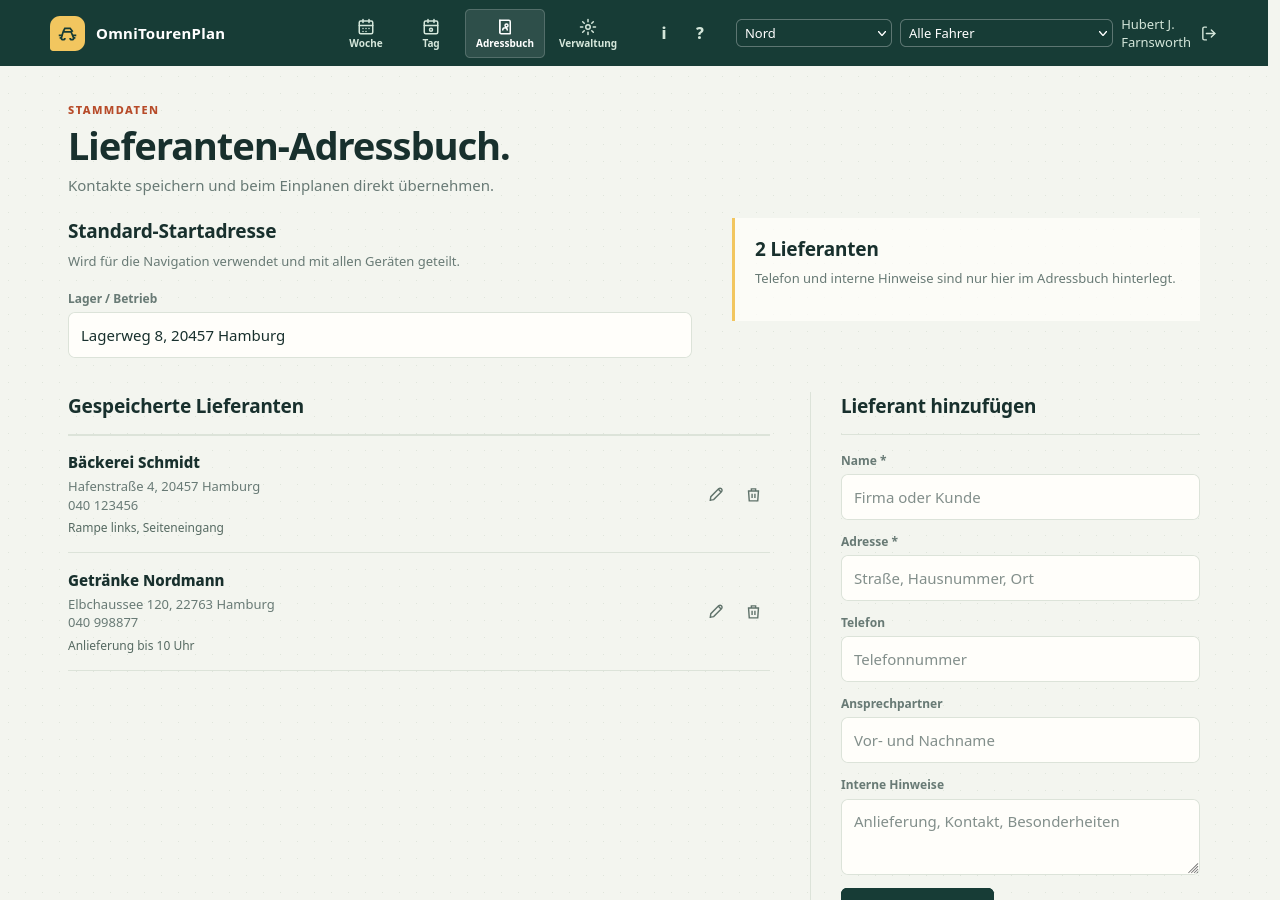
Task: Click the Lager / Betrieb address field
Action: (380, 335)
